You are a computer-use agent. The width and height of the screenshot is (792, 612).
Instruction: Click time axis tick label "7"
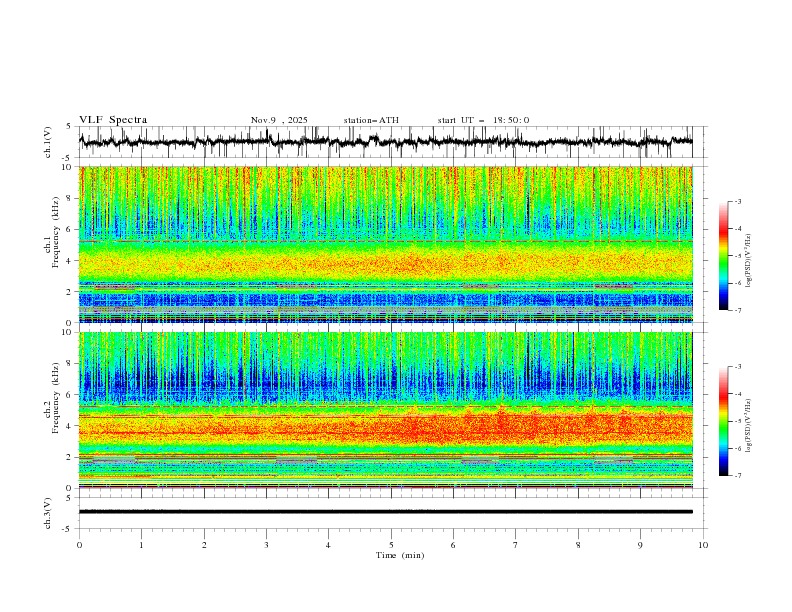pyautogui.click(x=516, y=545)
